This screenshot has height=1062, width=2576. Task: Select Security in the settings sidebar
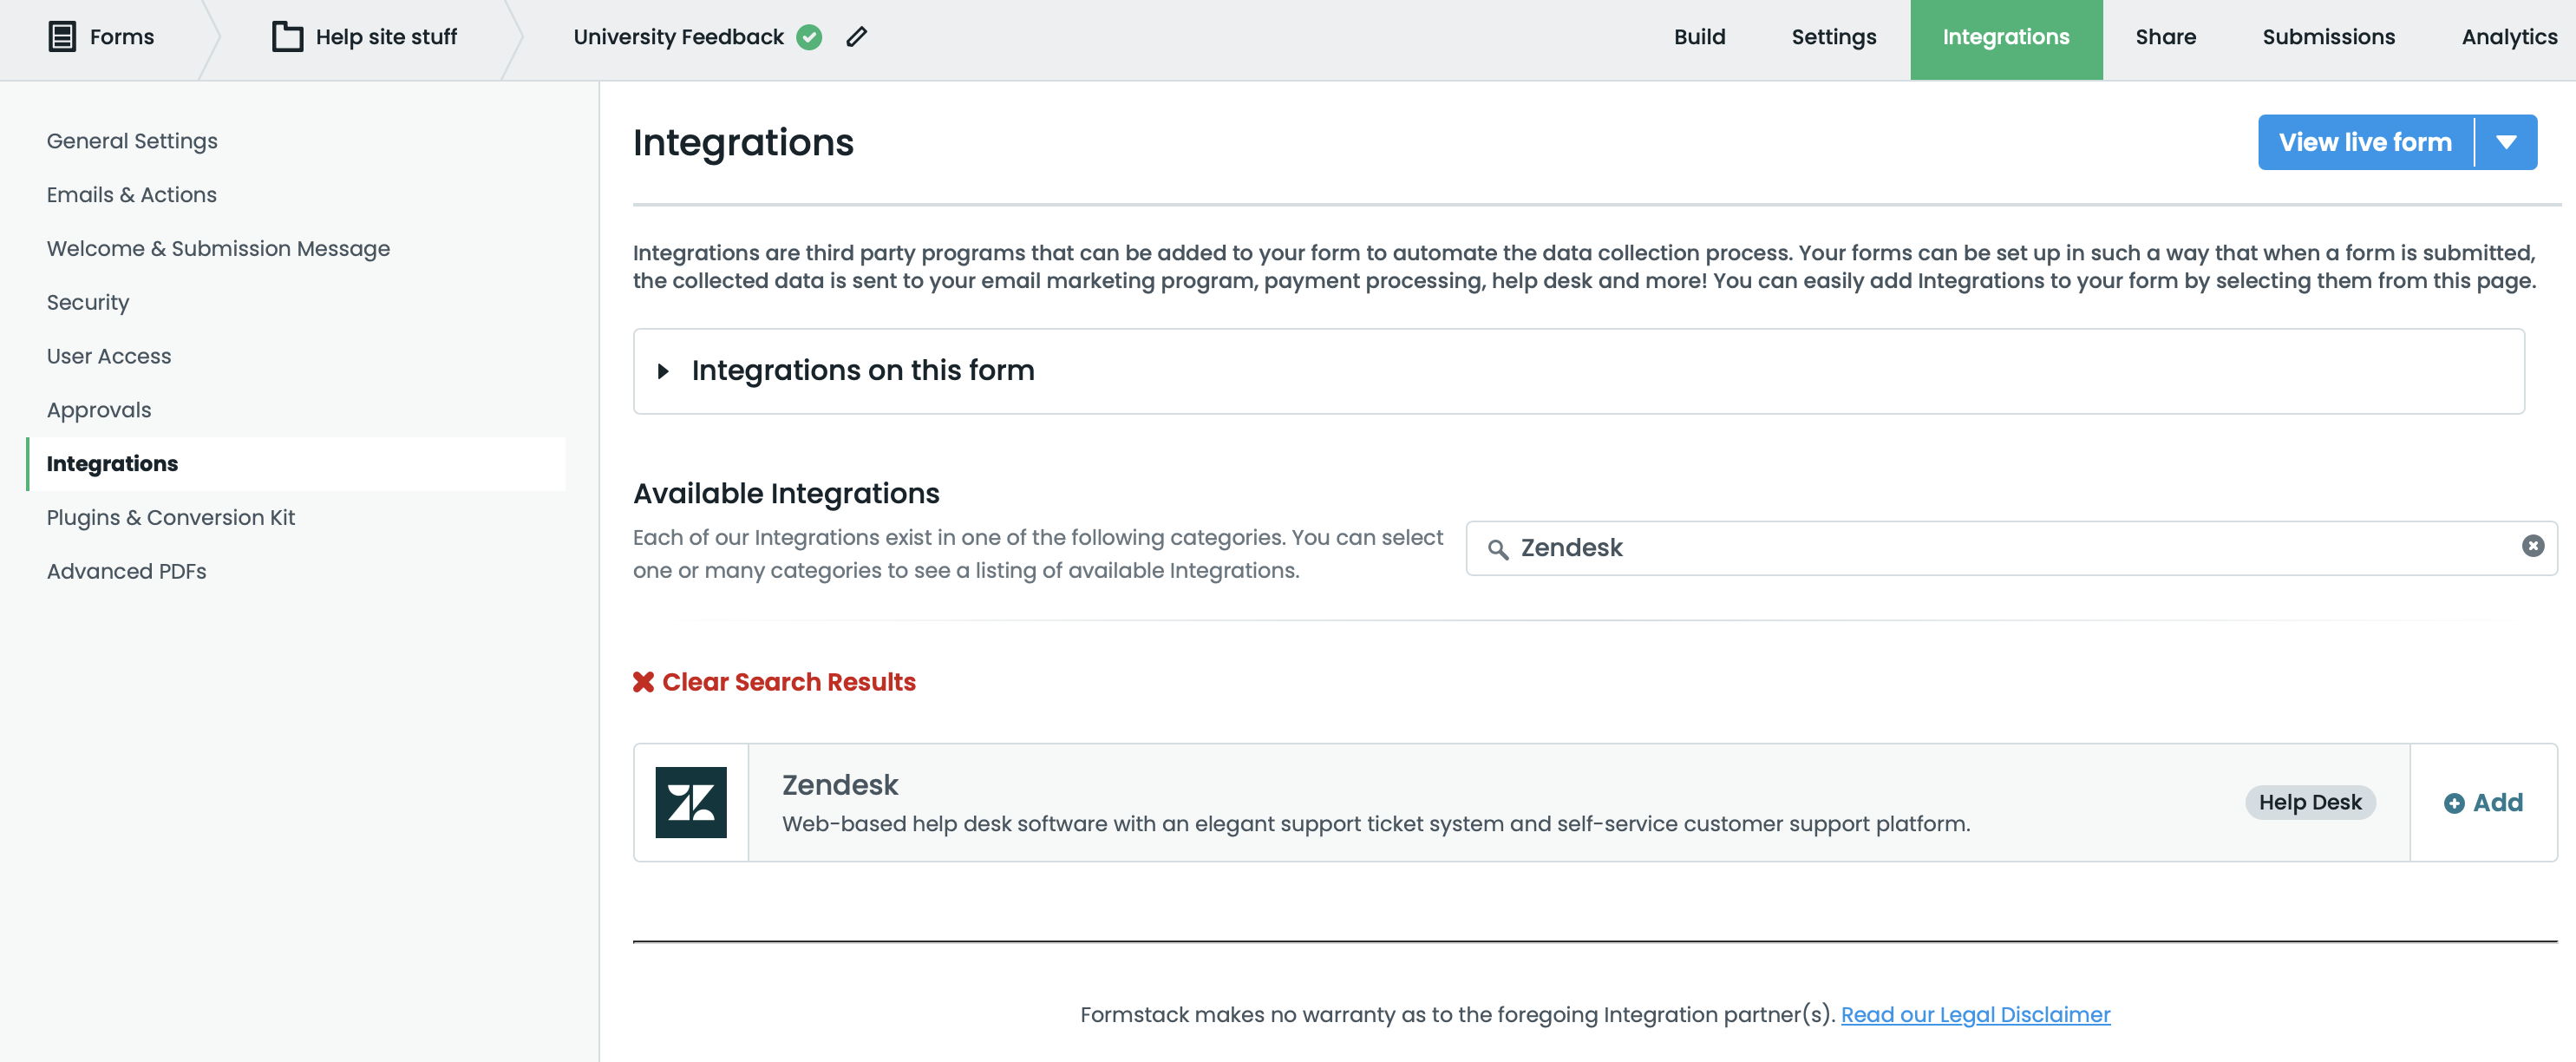pos(88,302)
